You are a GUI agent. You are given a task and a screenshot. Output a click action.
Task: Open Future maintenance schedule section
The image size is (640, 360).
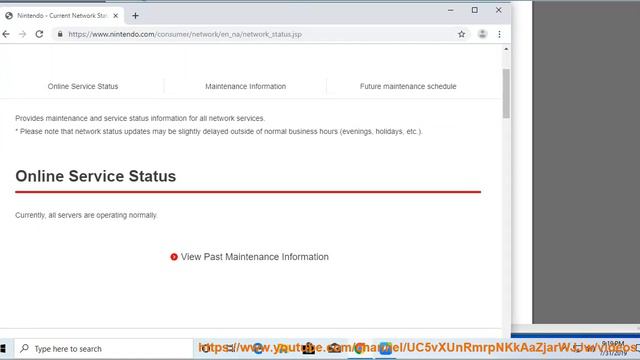pos(408,87)
